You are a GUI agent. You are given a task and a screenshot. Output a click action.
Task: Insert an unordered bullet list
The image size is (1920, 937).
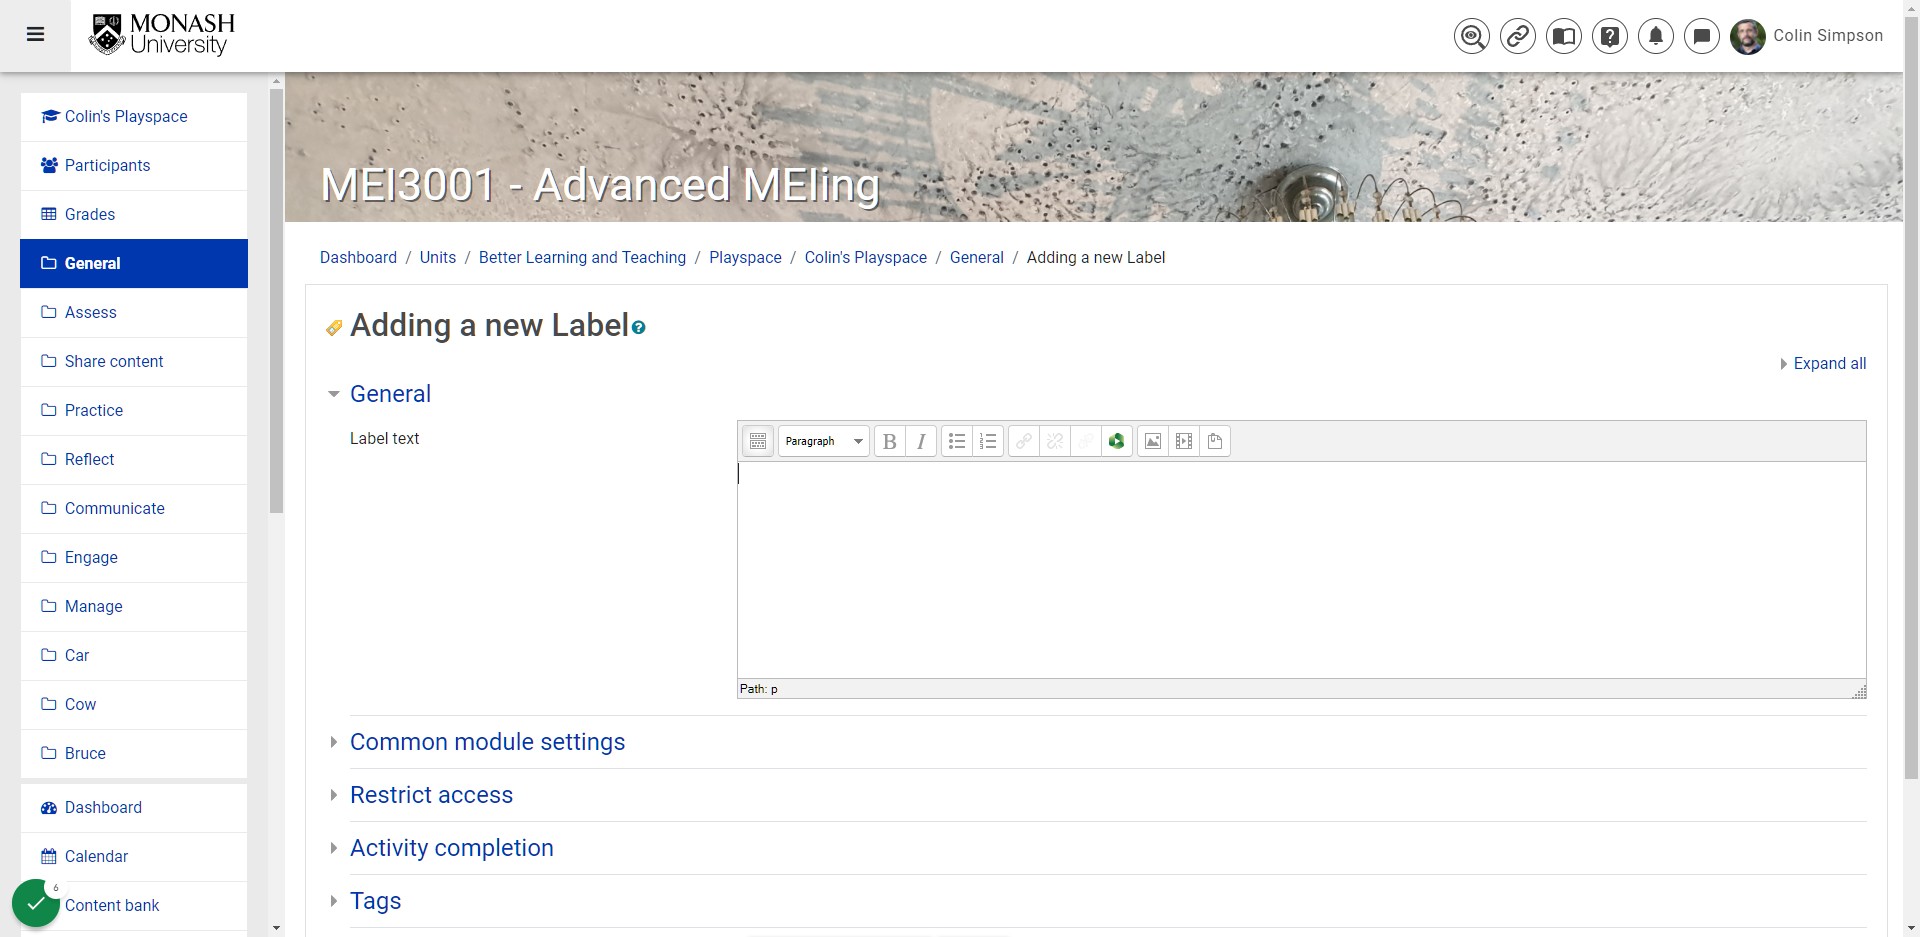pos(957,441)
